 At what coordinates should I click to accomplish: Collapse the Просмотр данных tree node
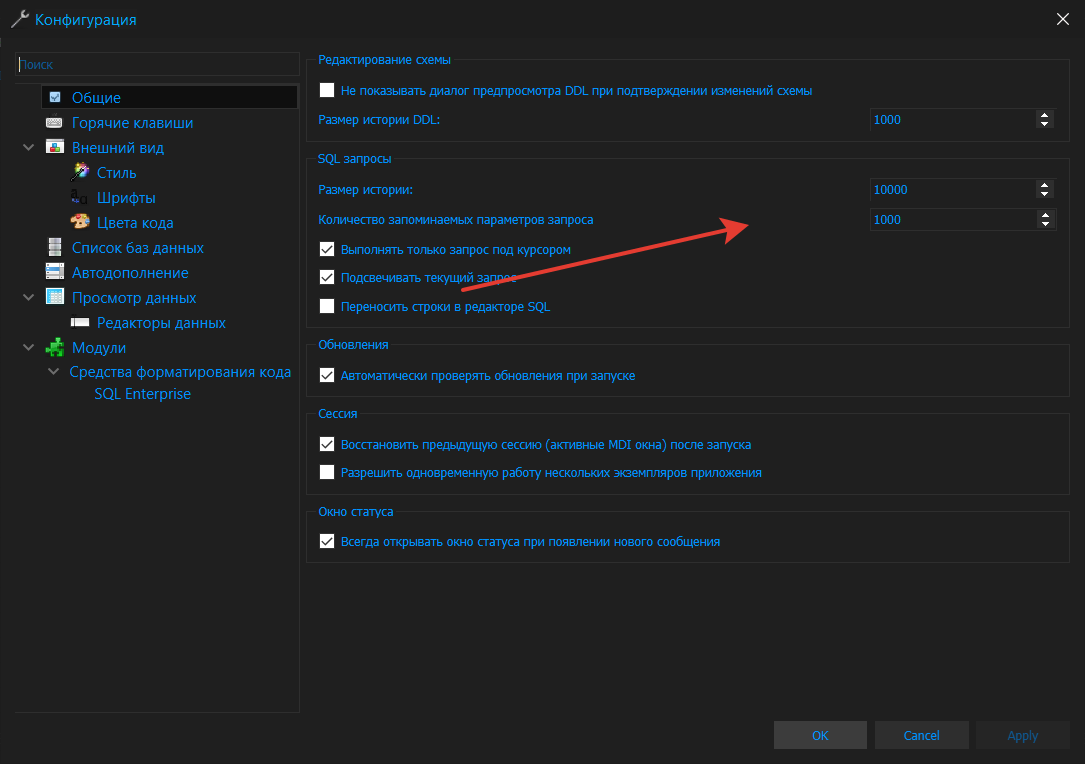pos(28,298)
